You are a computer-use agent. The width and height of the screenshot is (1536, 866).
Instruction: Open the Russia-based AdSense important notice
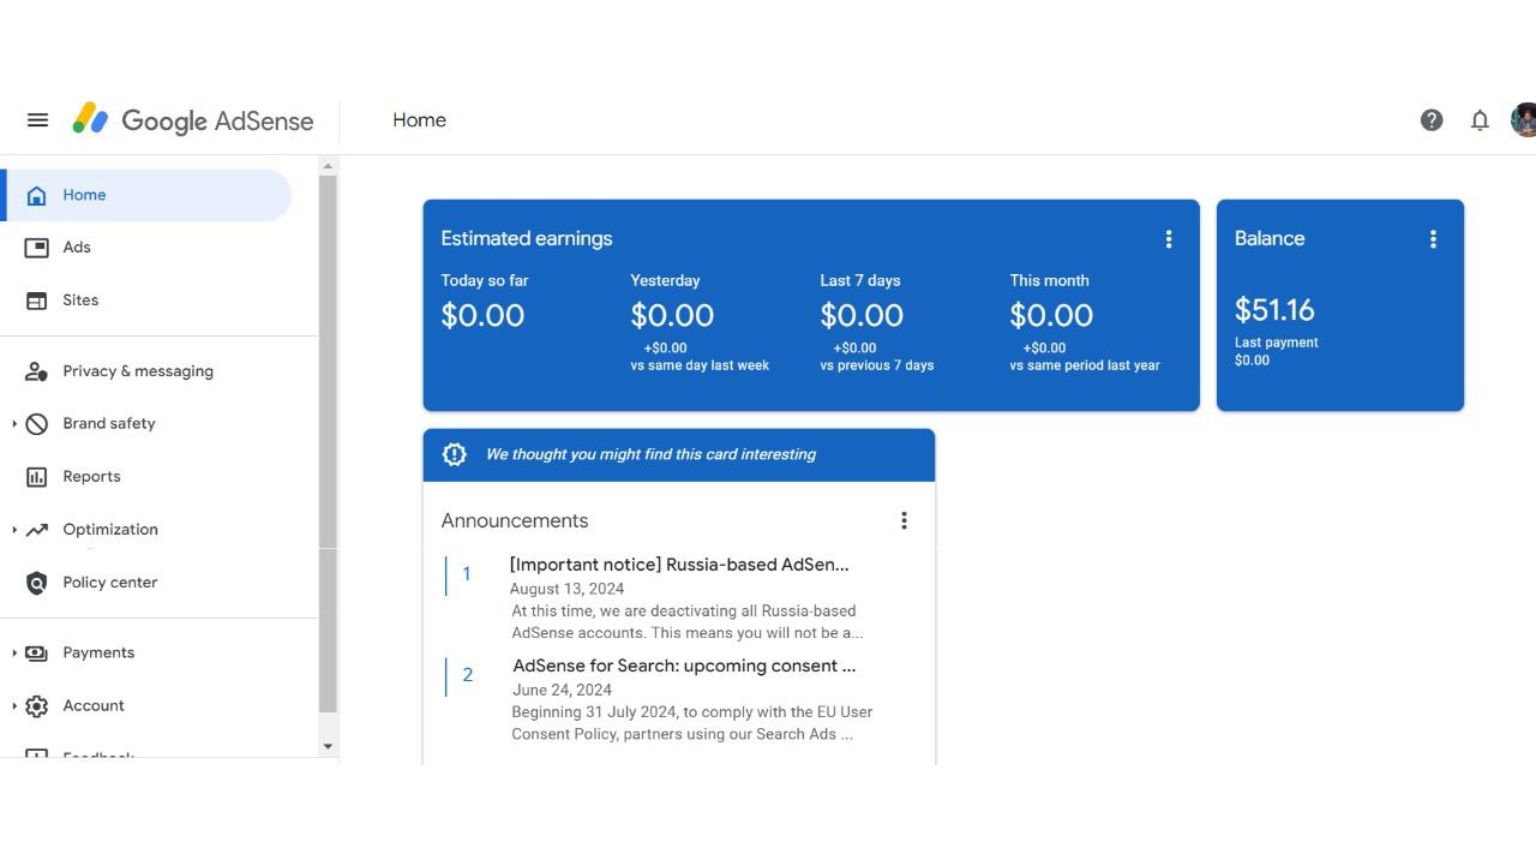[679, 565]
